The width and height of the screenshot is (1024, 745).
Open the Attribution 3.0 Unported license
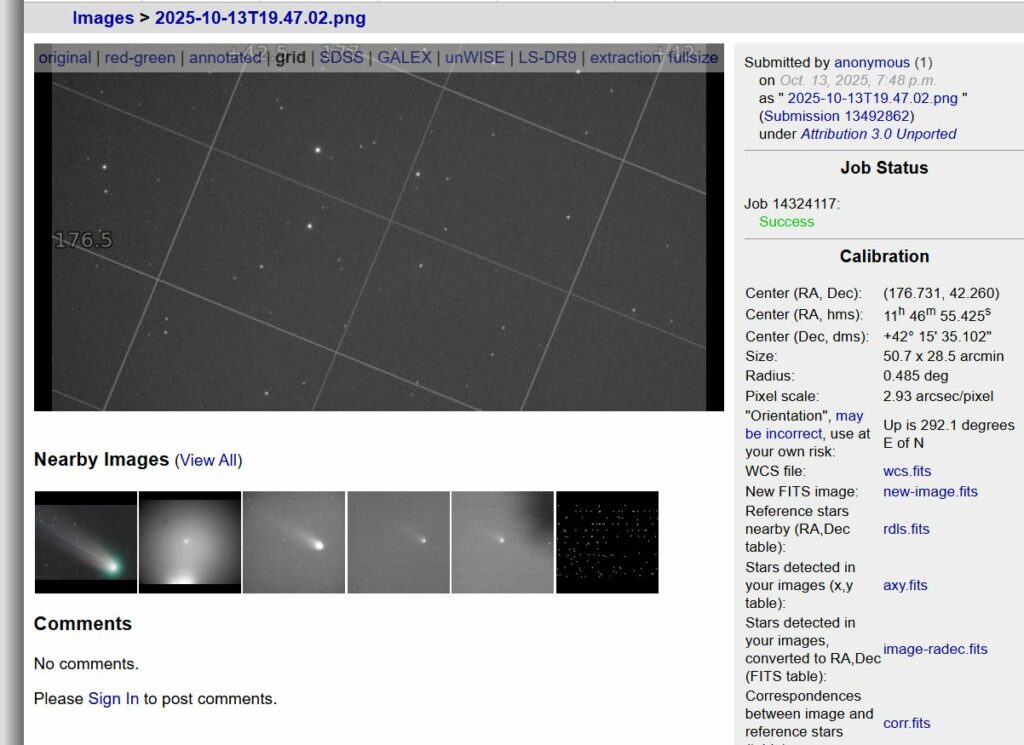[878, 134]
